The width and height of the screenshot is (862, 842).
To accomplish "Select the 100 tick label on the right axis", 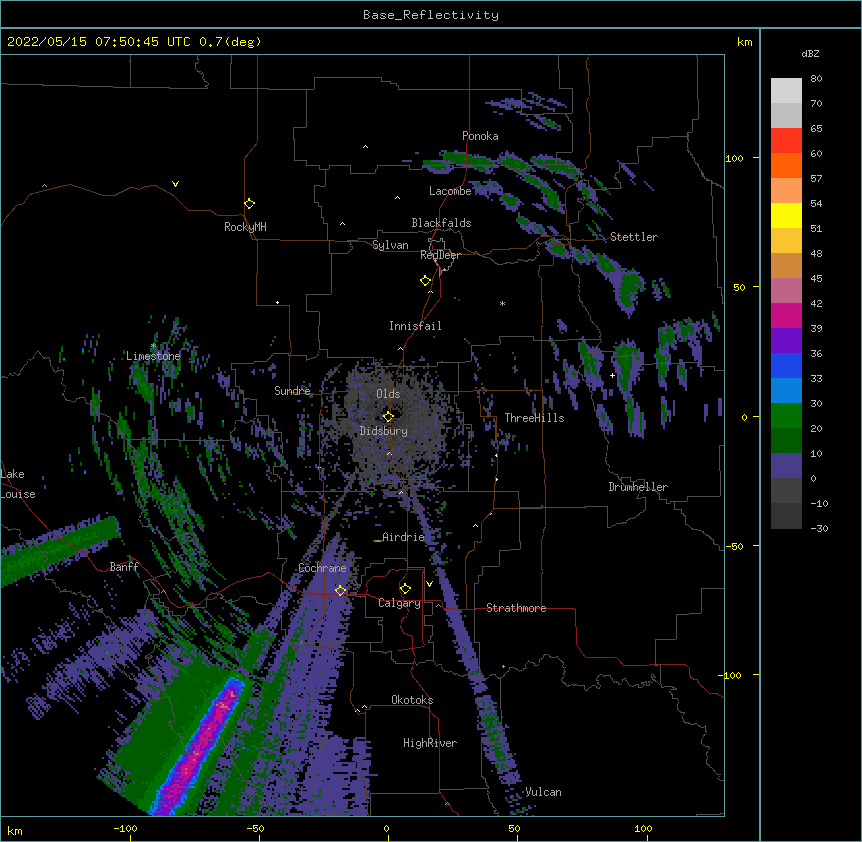I will (734, 158).
